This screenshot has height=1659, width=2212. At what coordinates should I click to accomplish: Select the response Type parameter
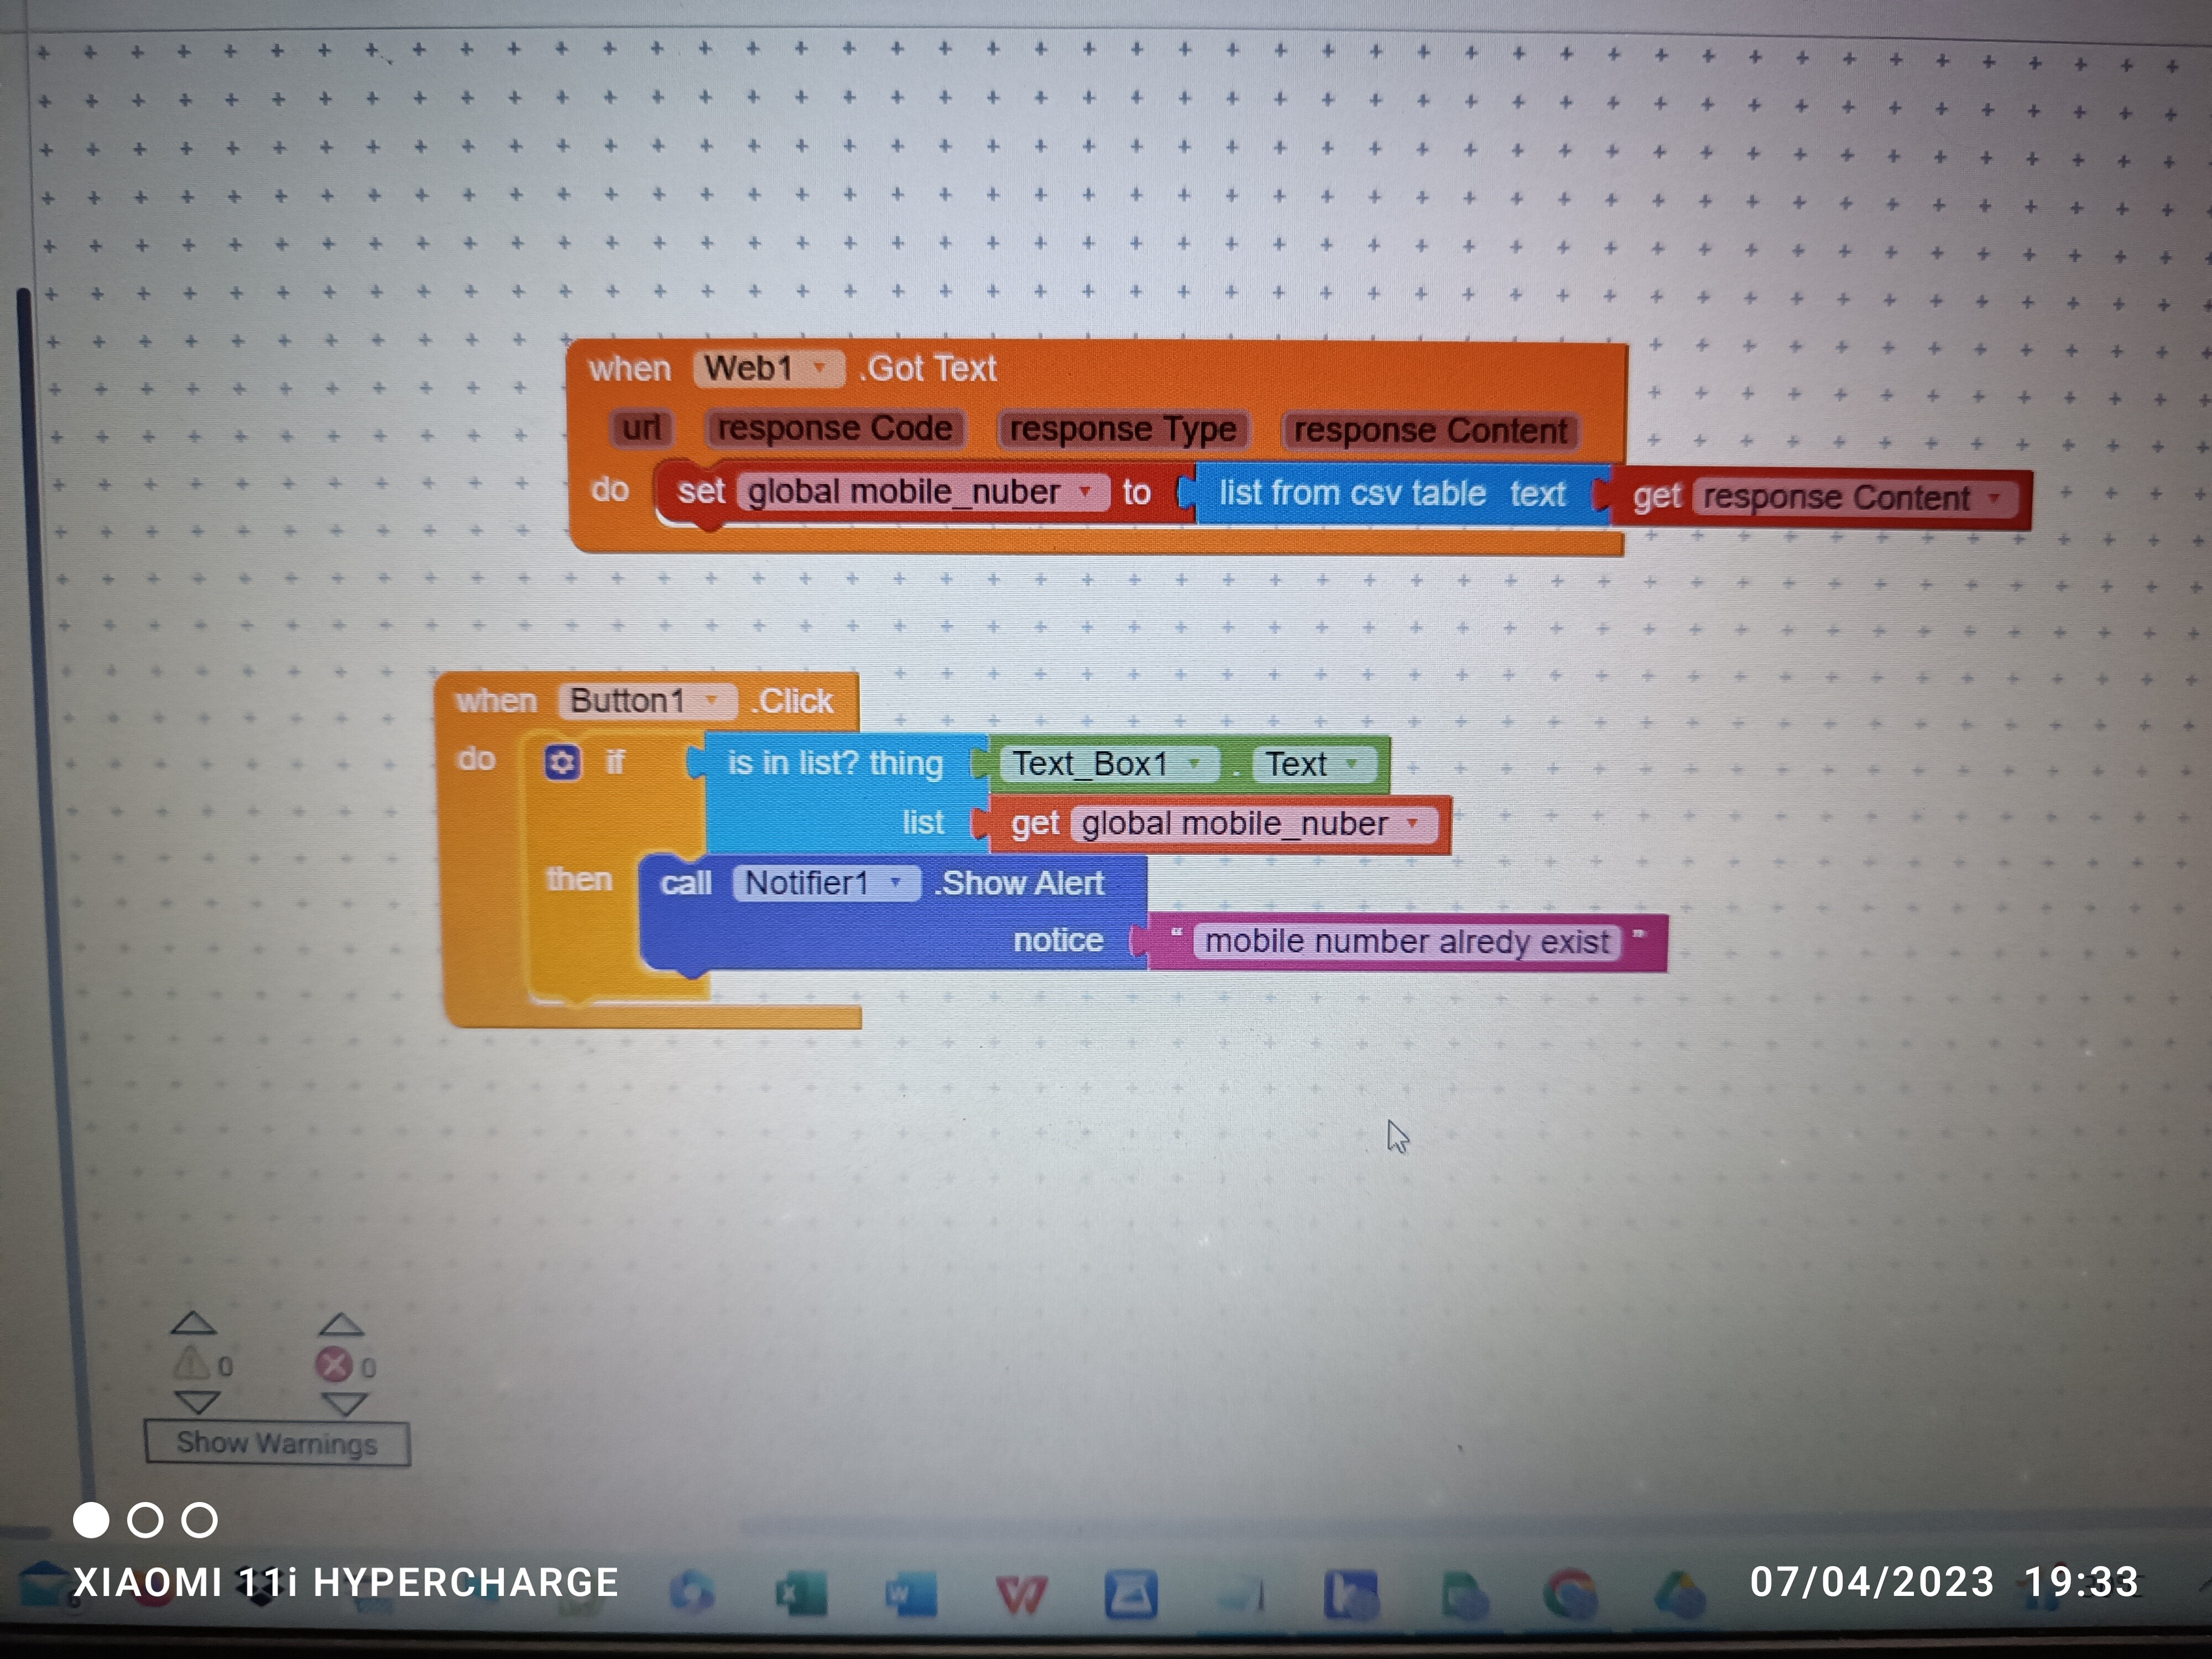click(1123, 430)
